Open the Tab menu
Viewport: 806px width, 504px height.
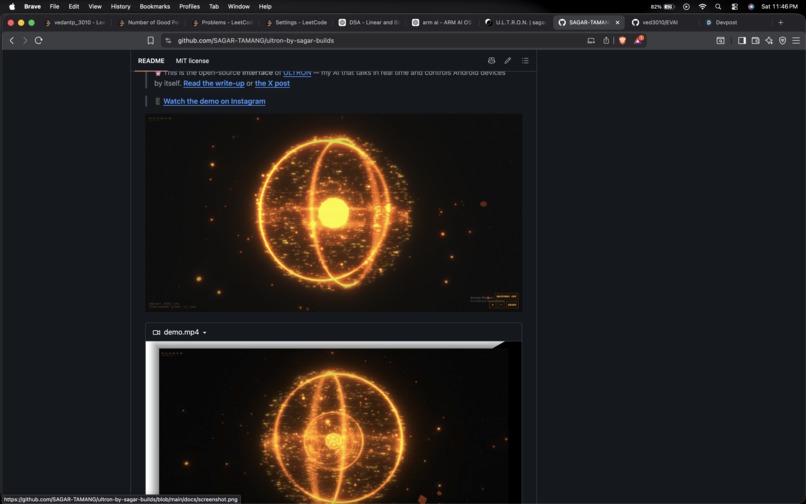click(x=214, y=7)
